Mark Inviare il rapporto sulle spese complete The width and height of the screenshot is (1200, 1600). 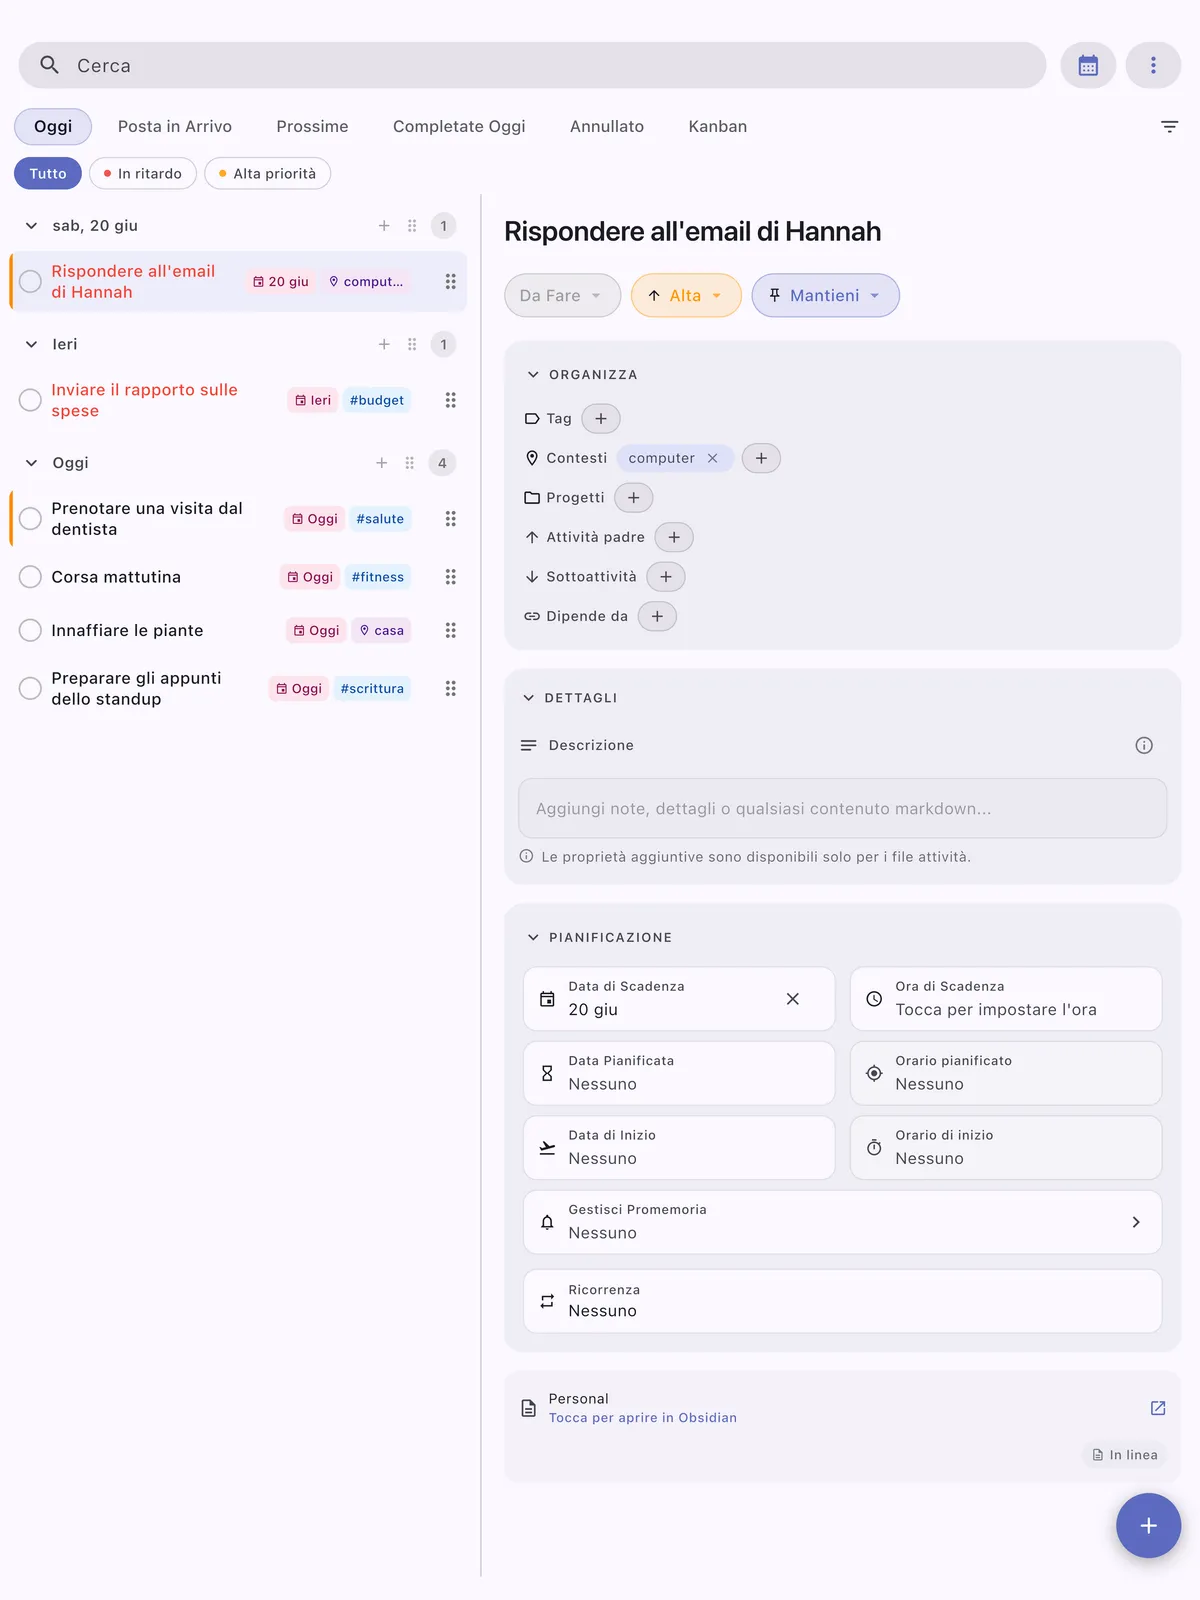(31, 400)
